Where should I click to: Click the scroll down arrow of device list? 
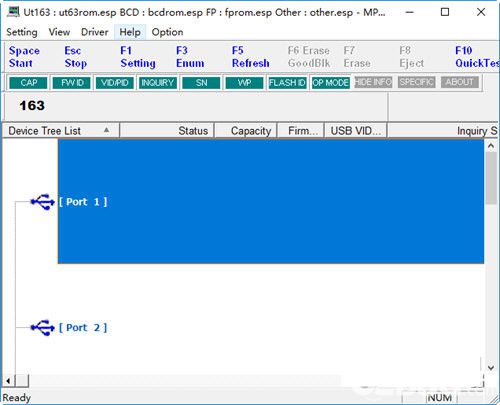click(491, 368)
